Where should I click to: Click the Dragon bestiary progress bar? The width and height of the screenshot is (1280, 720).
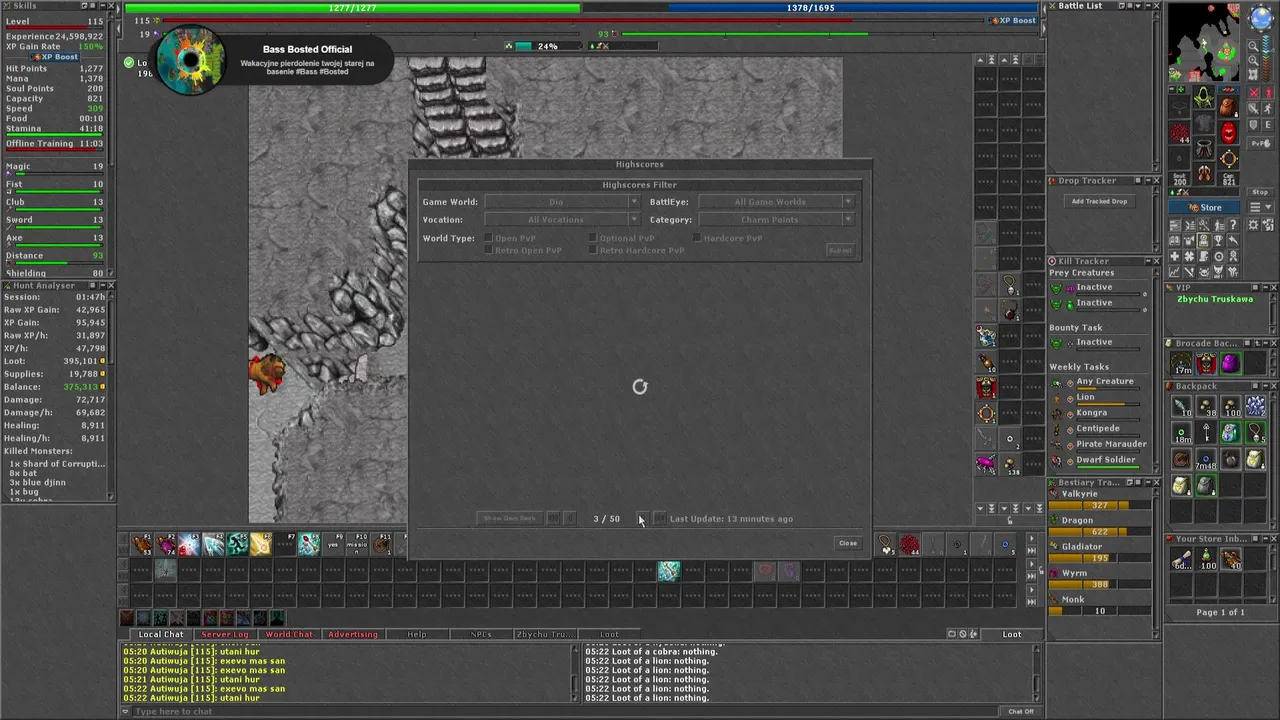point(1099,532)
